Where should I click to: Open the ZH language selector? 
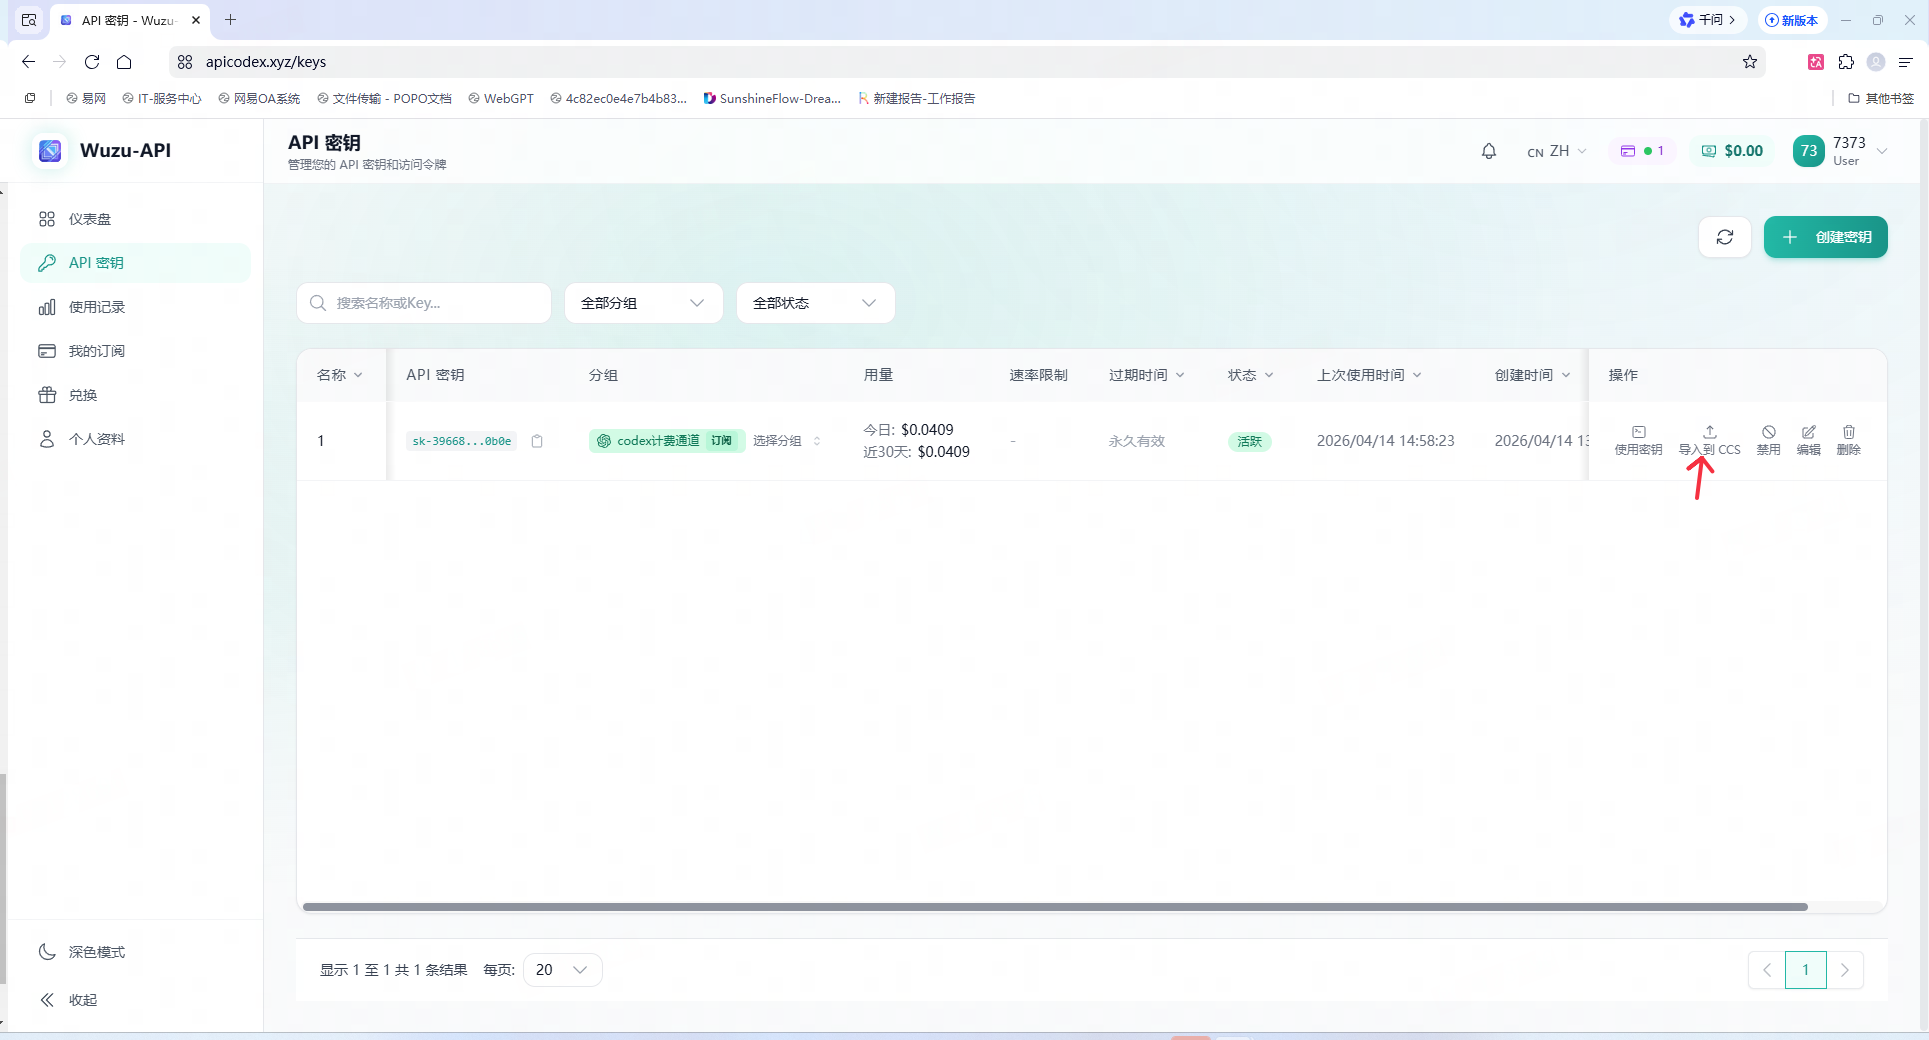click(x=1557, y=151)
